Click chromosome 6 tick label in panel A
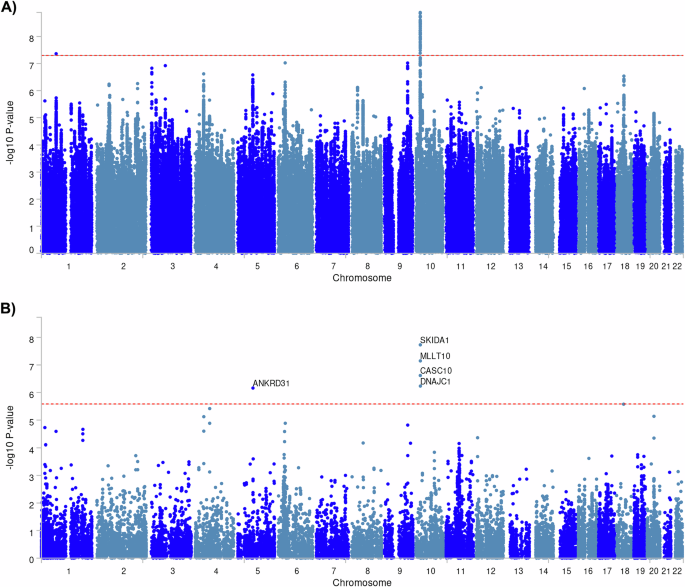Image resolution: width=685 pixels, height=587 pixels. click(297, 266)
